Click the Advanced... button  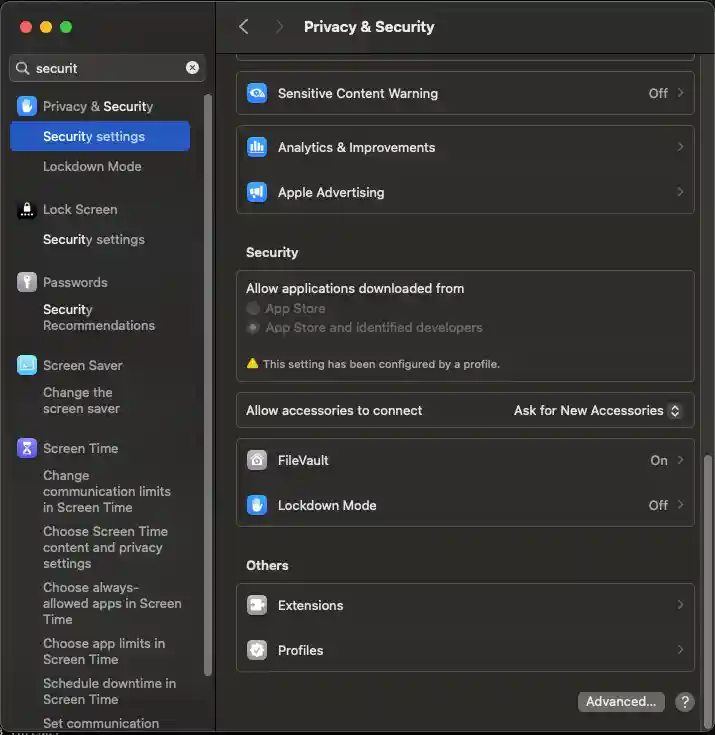pos(621,702)
